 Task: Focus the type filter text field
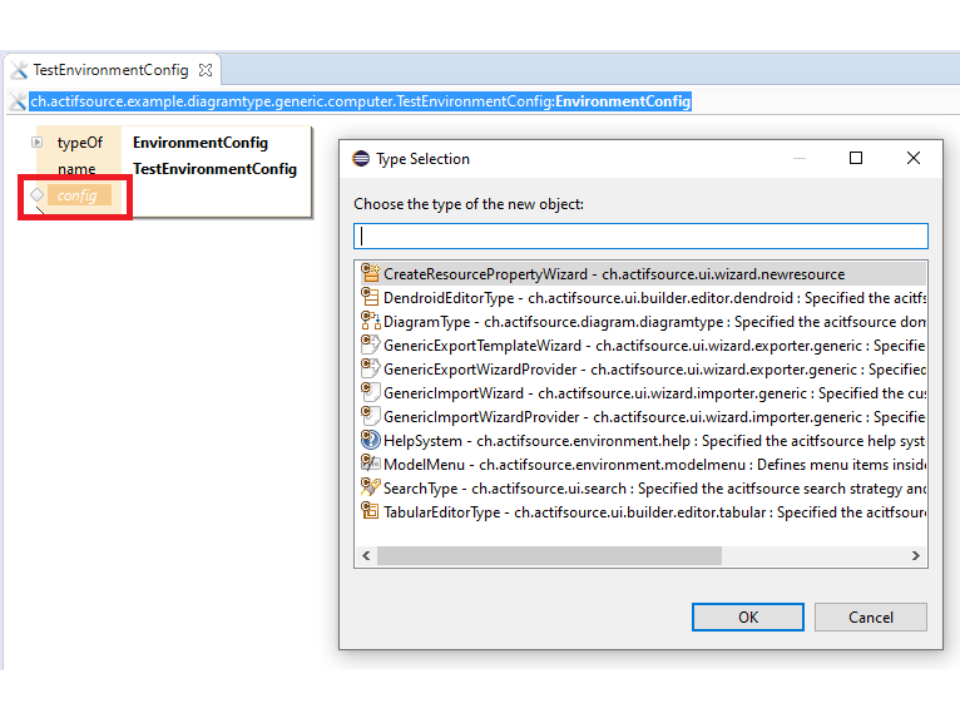[640, 236]
